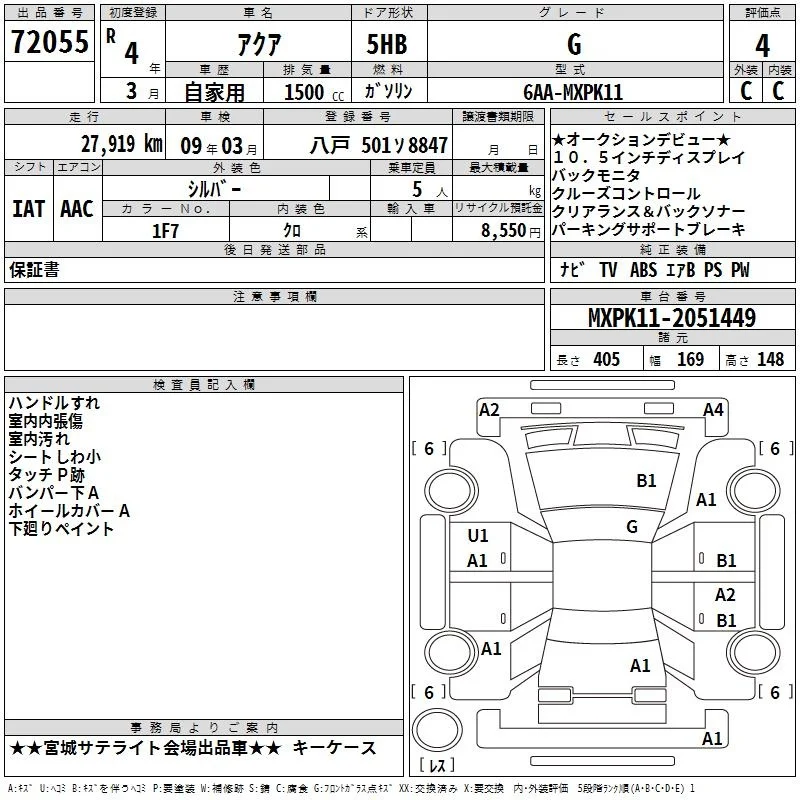Click the air conditioner code AAC
This screenshot has height=800, width=800.
[77, 209]
